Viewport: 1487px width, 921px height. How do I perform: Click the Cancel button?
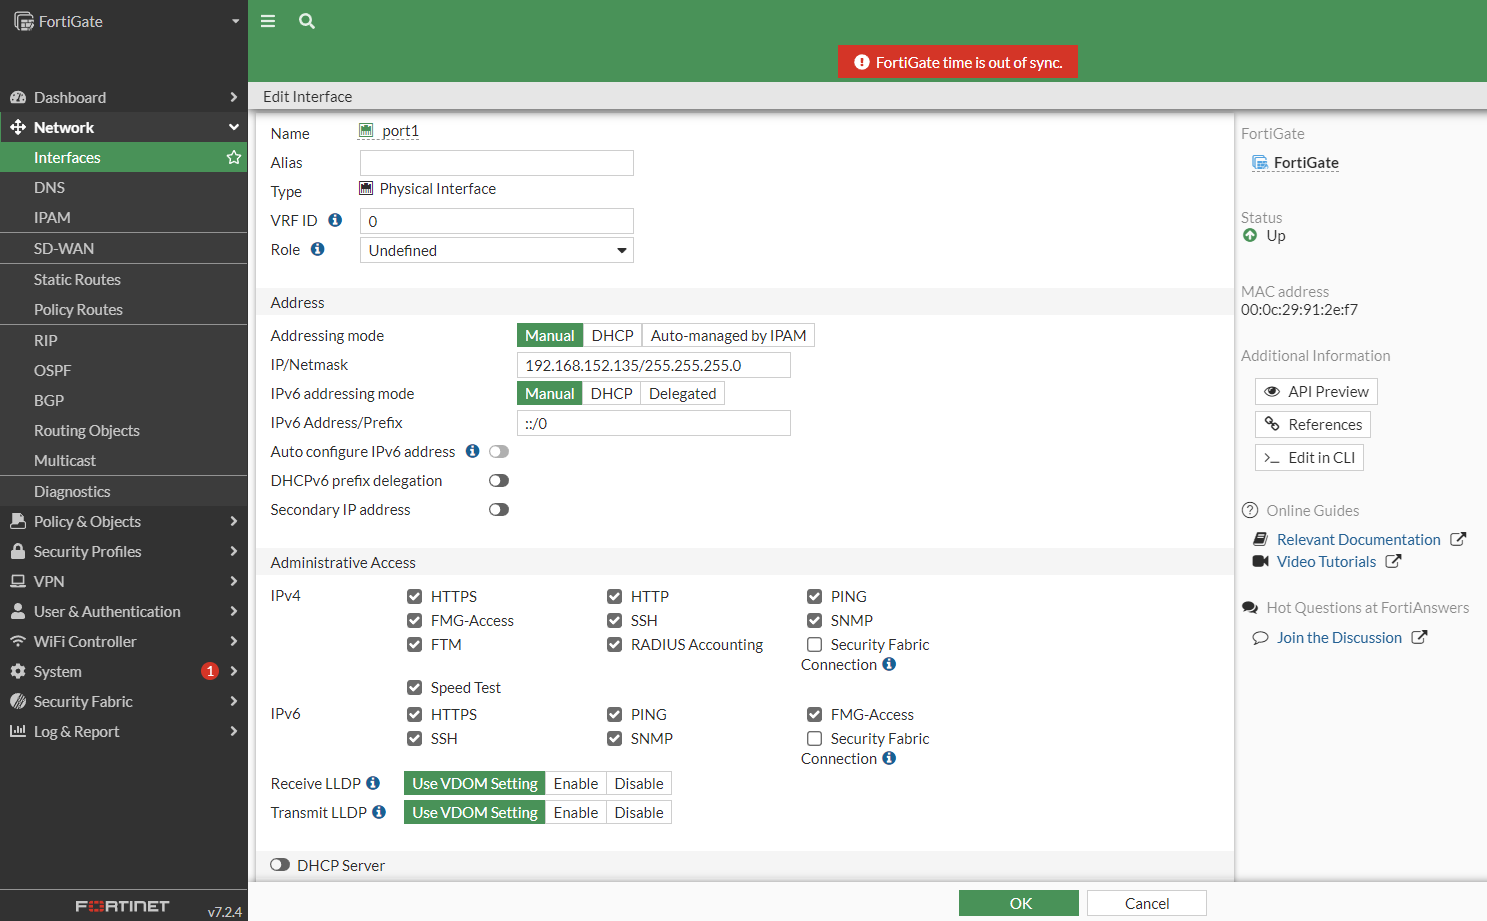[x=1147, y=903]
